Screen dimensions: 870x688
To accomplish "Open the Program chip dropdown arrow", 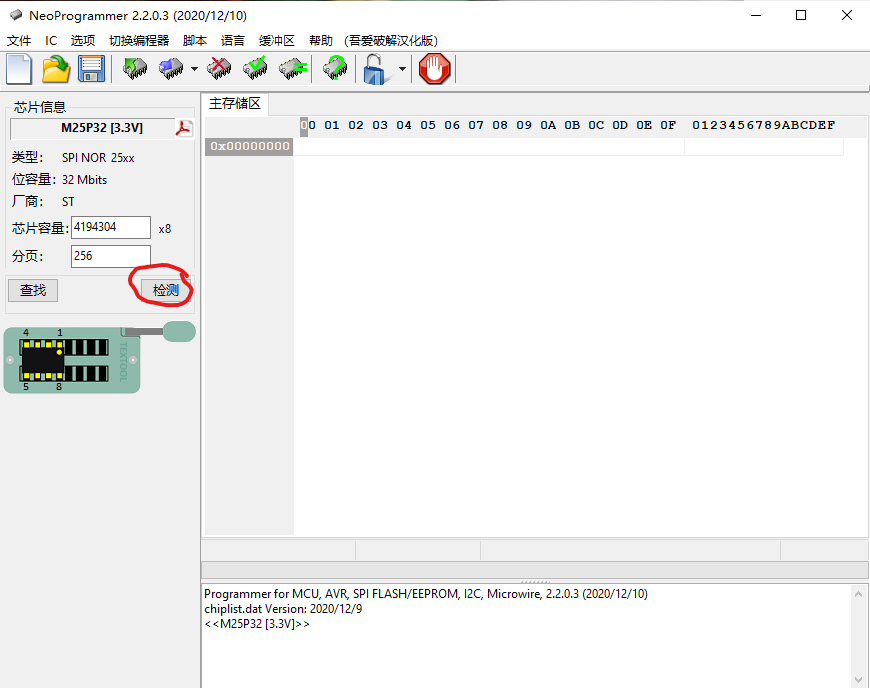I will pyautogui.click(x=194, y=69).
